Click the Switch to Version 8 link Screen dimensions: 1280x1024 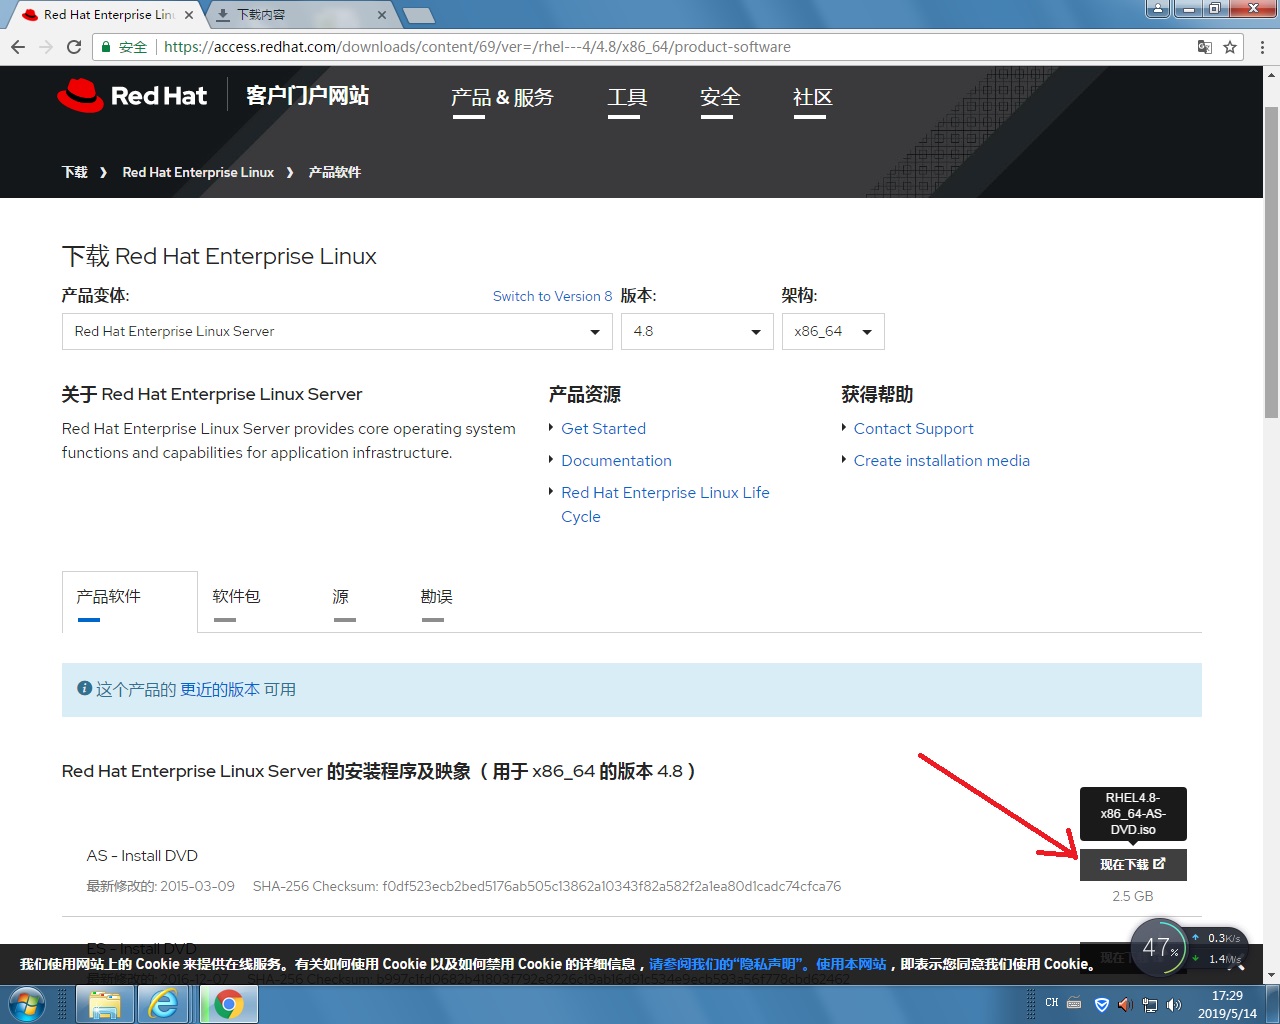point(553,296)
